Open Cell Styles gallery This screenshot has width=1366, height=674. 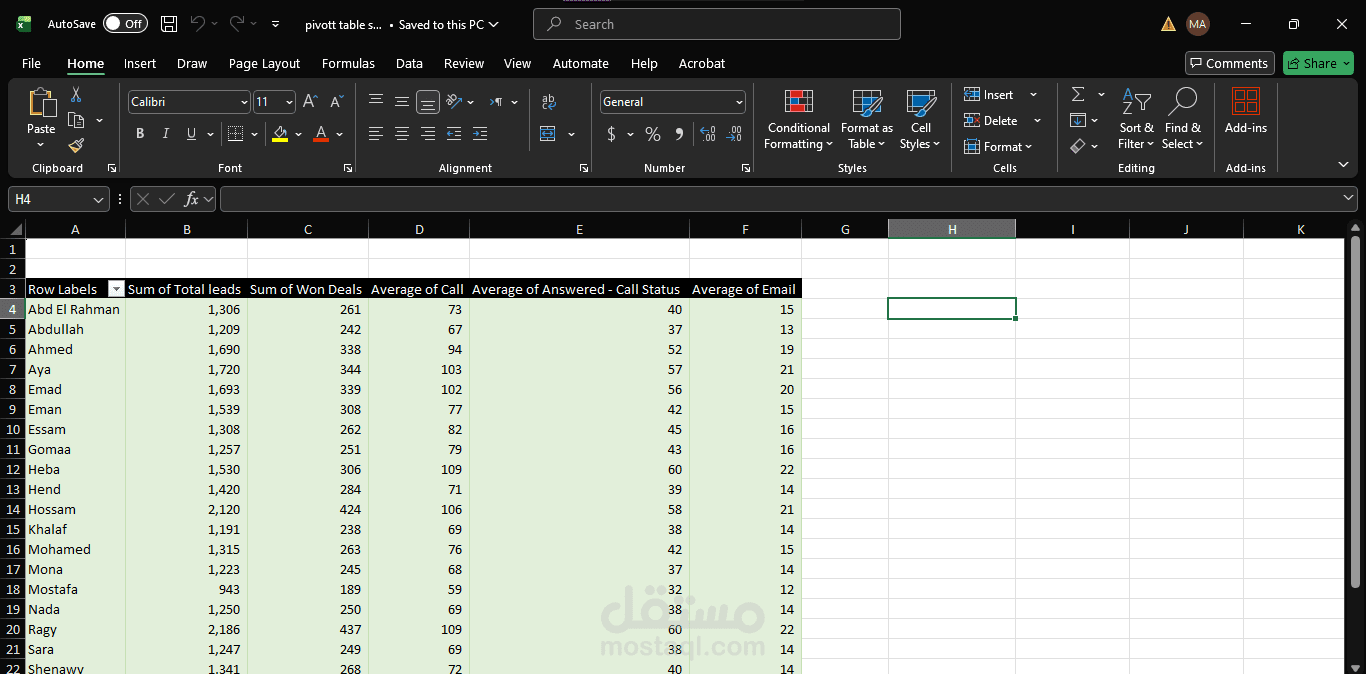tap(921, 120)
